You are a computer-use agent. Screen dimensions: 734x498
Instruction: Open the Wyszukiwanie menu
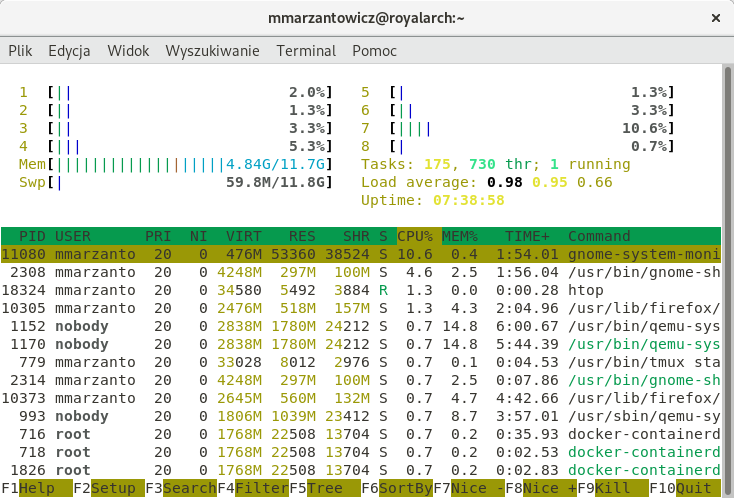click(213, 51)
